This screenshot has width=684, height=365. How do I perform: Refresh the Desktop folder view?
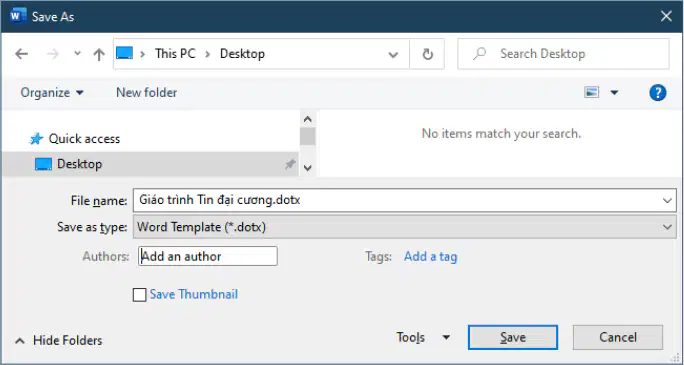point(428,54)
